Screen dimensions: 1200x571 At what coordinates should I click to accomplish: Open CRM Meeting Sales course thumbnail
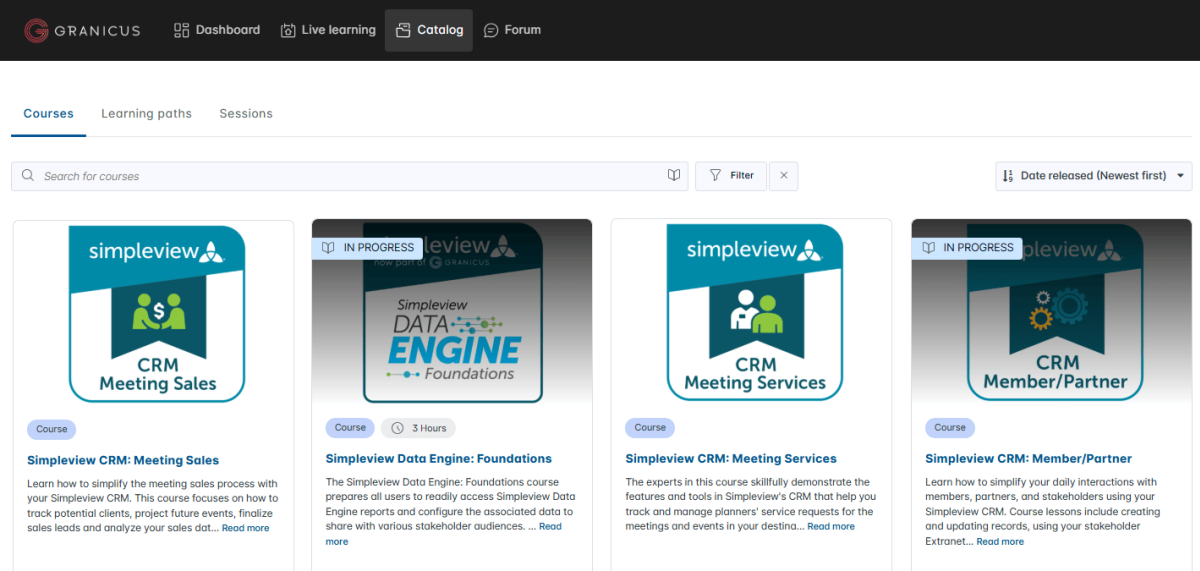(x=157, y=312)
